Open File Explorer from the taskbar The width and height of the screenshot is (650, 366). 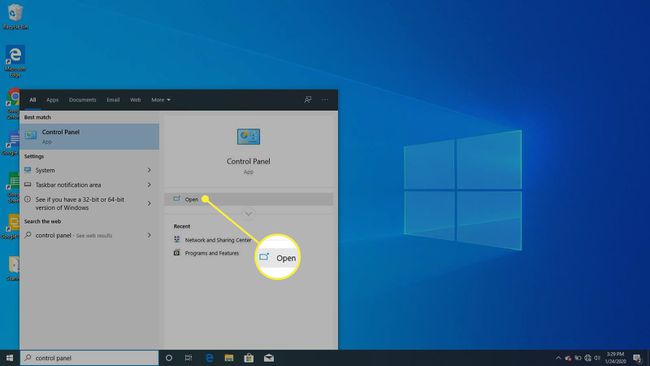click(229, 358)
